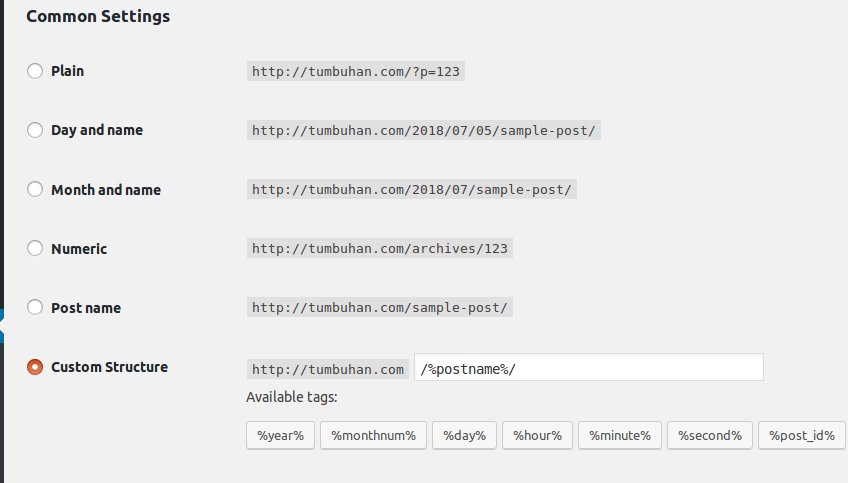Enable the Post name radio option
The height and width of the screenshot is (483, 848).
[x=35, y=308]
